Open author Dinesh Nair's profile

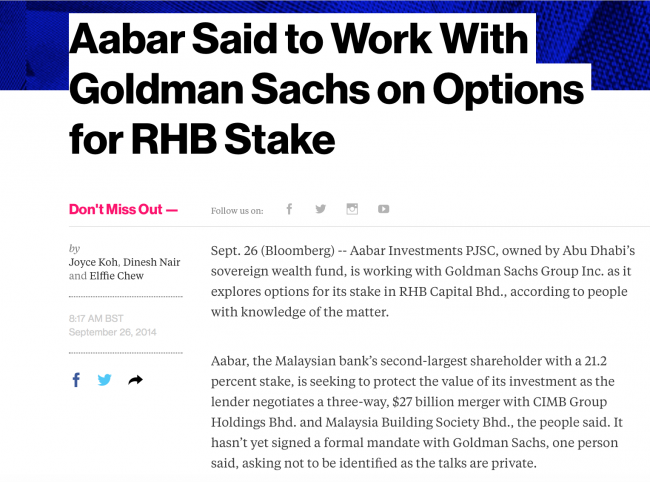152,262
